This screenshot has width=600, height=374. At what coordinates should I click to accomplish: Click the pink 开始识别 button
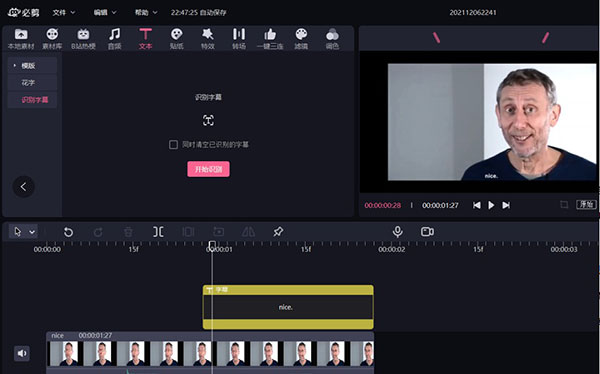[x=209, y=169]
